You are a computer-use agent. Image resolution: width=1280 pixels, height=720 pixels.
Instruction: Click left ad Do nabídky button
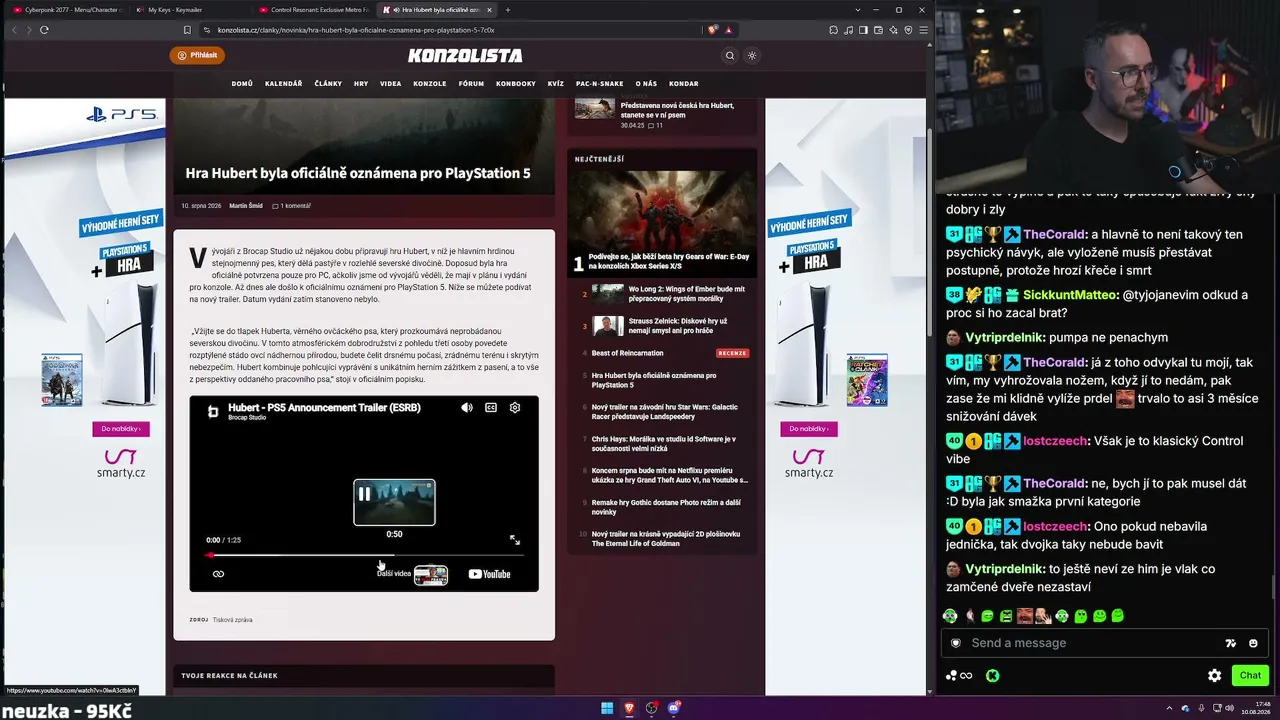click(121, 429)
